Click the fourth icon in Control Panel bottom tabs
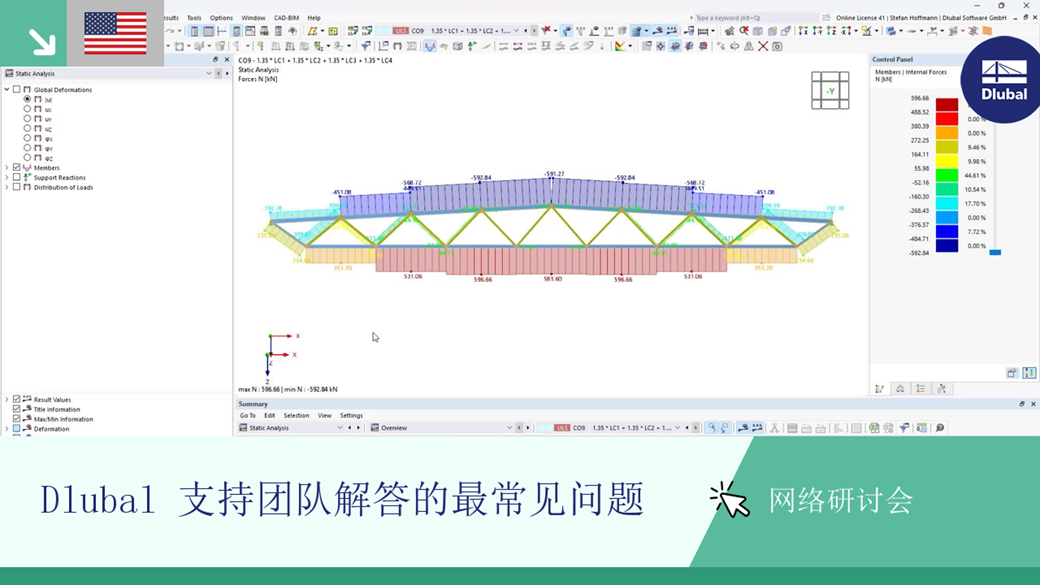1040x585 pixels. pyautogui.click(x=941, y=389)
